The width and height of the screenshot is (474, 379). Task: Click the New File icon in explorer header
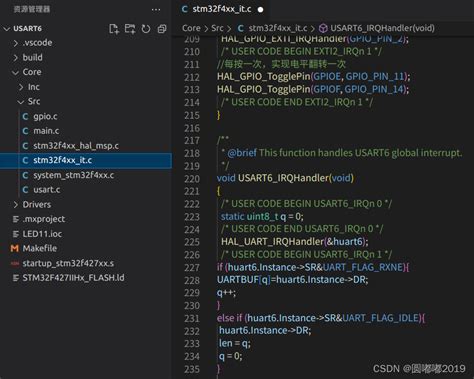(x=114, y=29)
